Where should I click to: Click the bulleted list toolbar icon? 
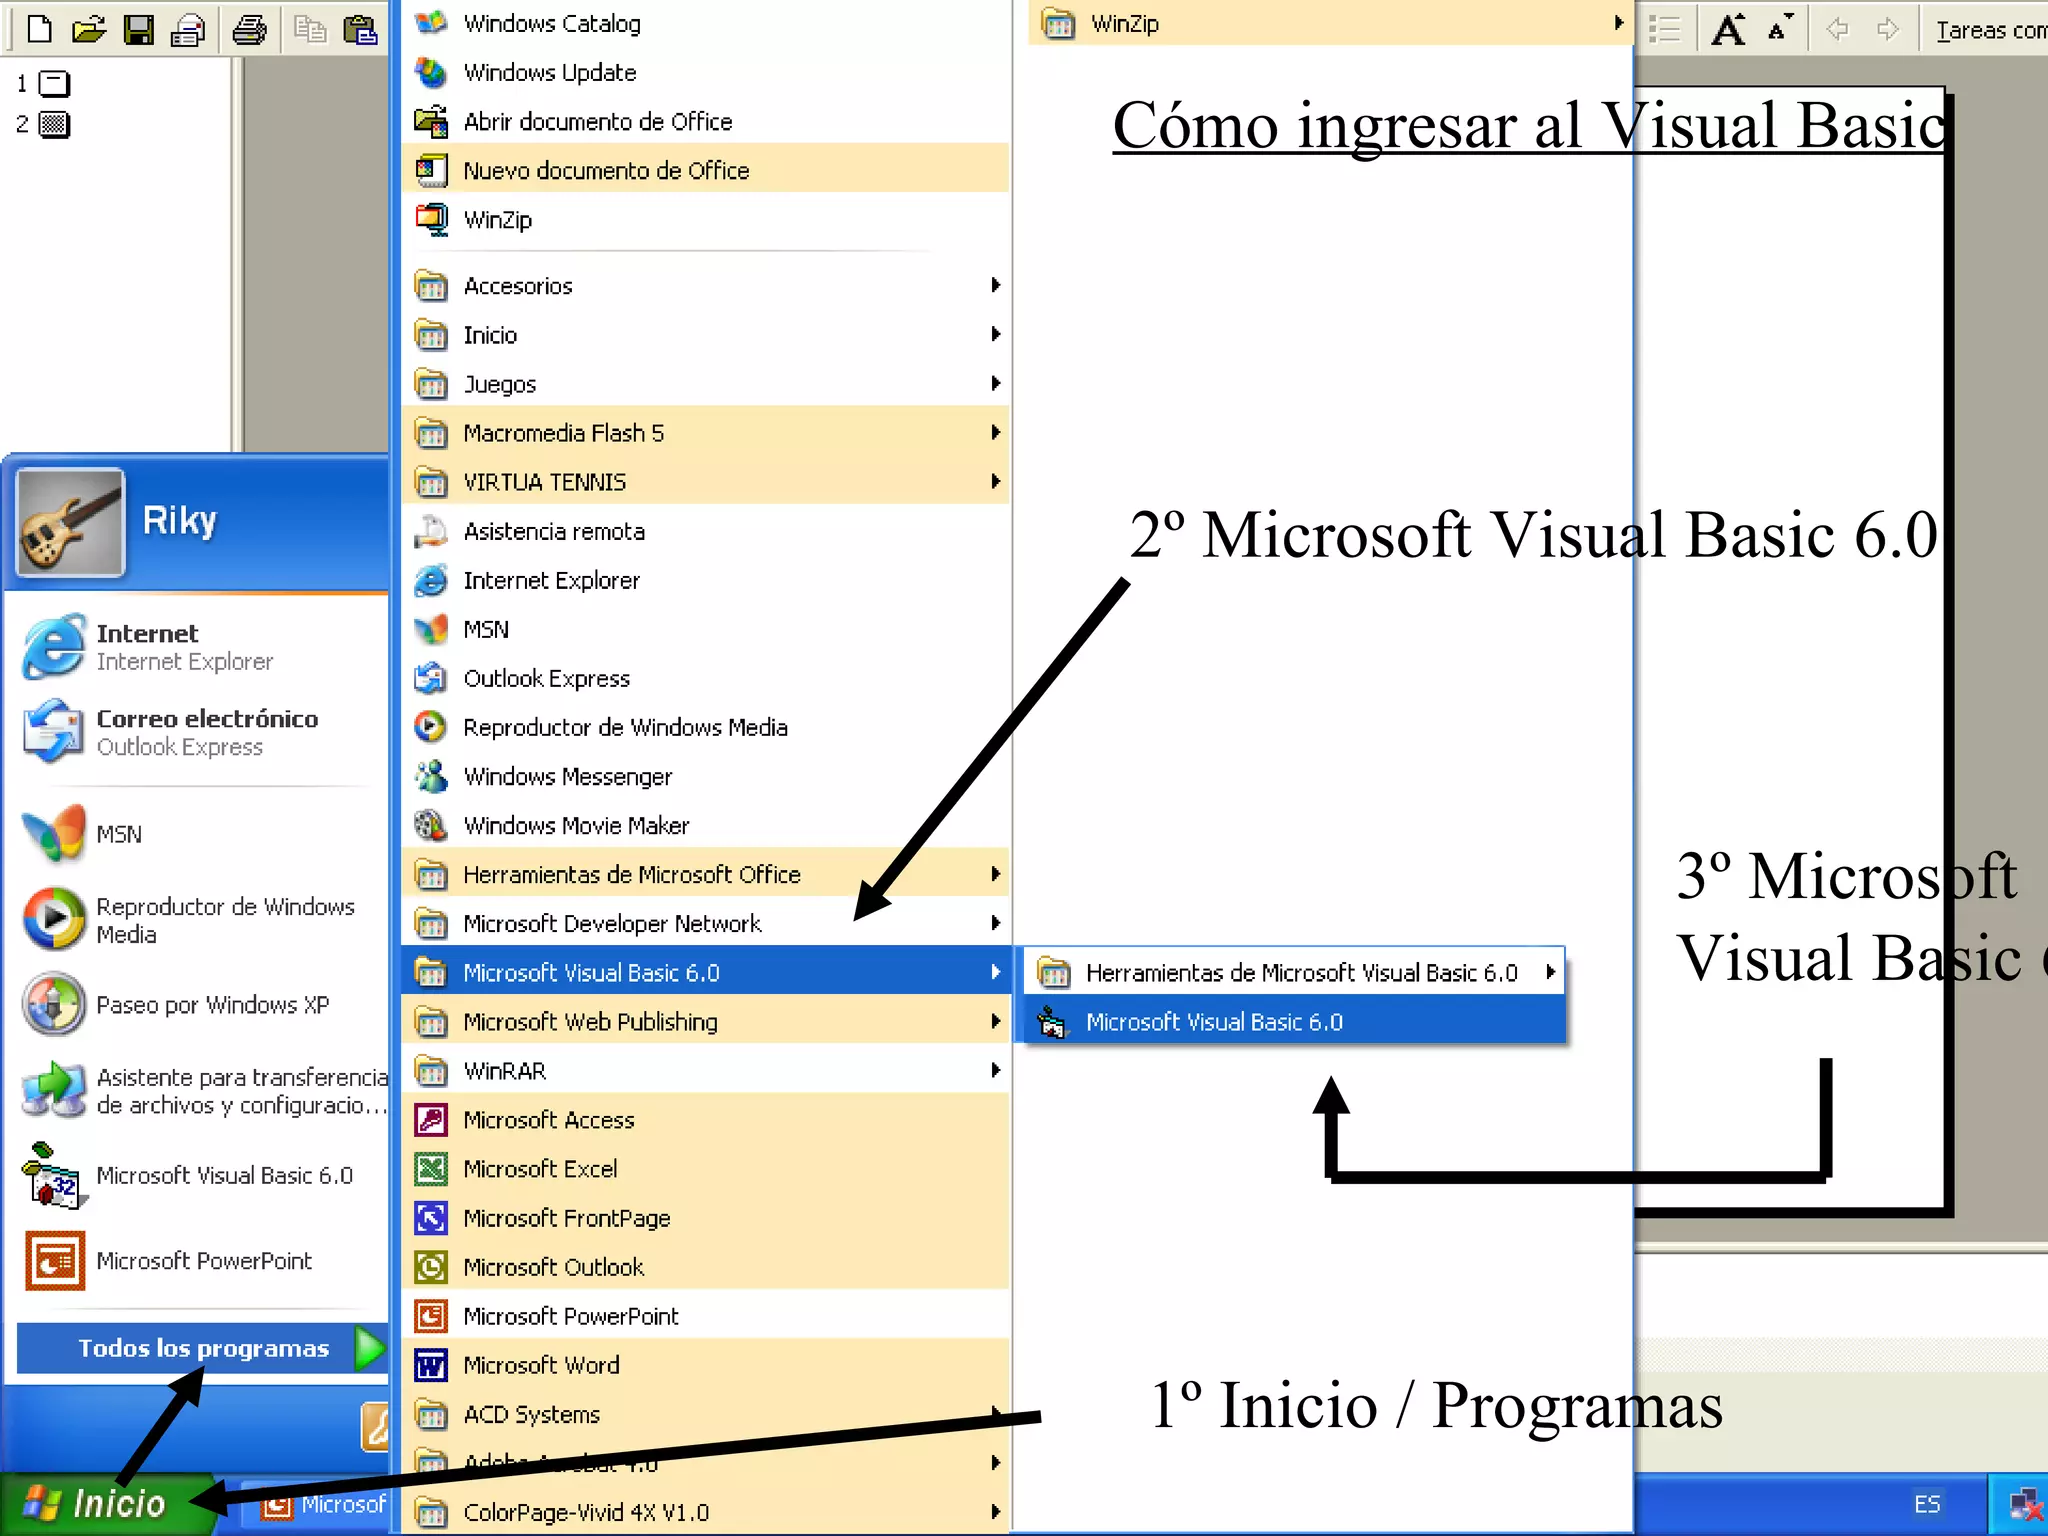click(x=1664, y=29)
